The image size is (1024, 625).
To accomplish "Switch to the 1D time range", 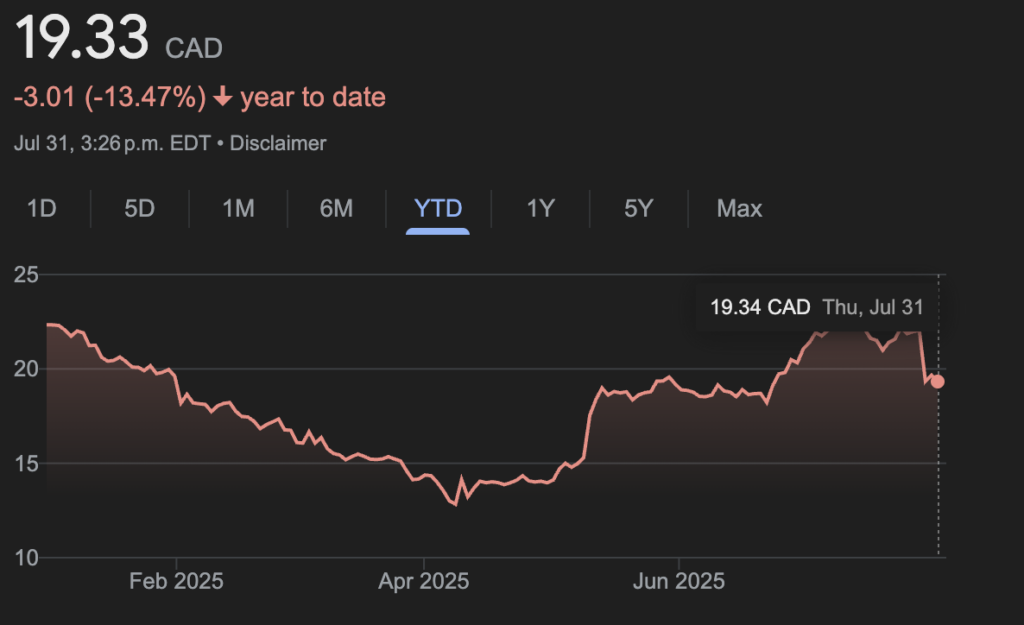I will [41, 208].
